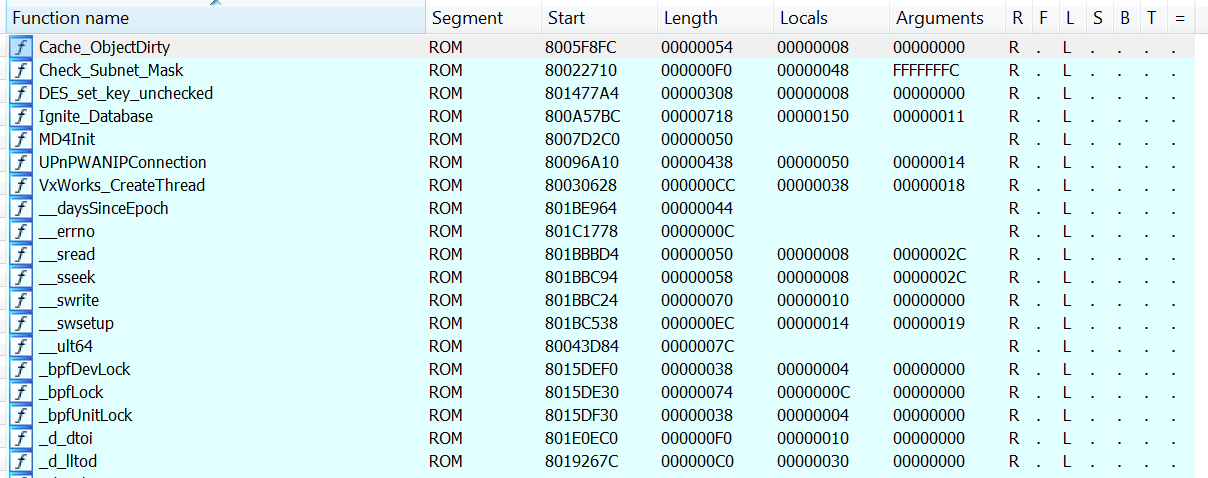Select the _d_lltod function name

pos(68,461)
